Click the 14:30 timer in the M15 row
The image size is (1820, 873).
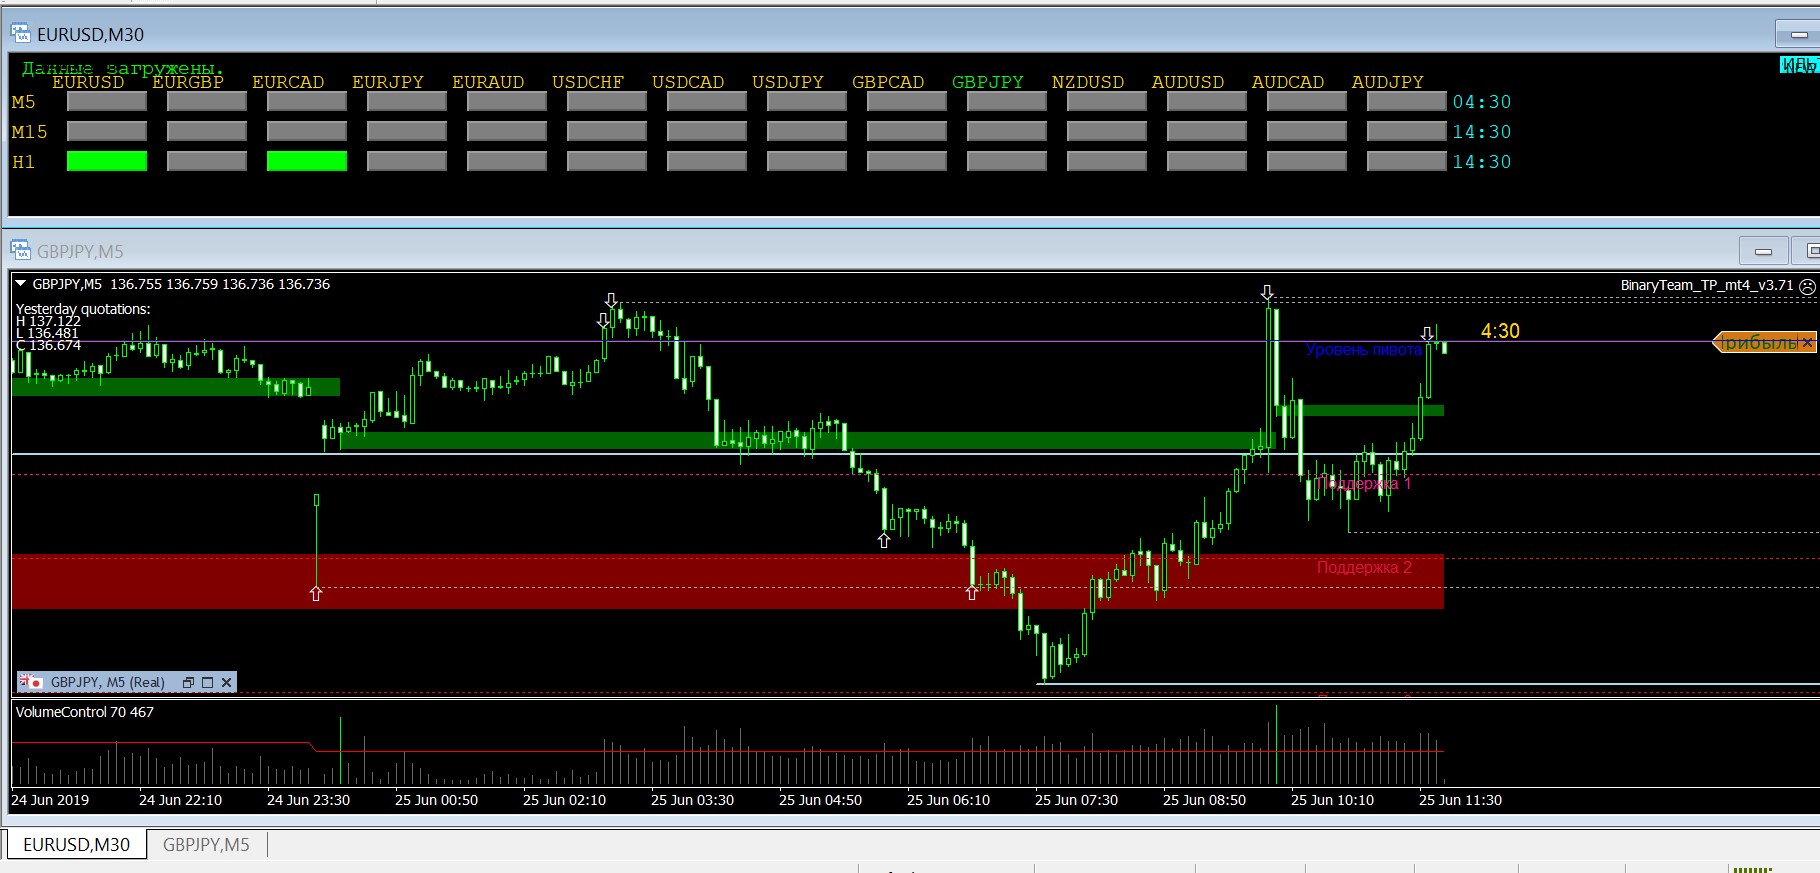[x=1482, y=132]
